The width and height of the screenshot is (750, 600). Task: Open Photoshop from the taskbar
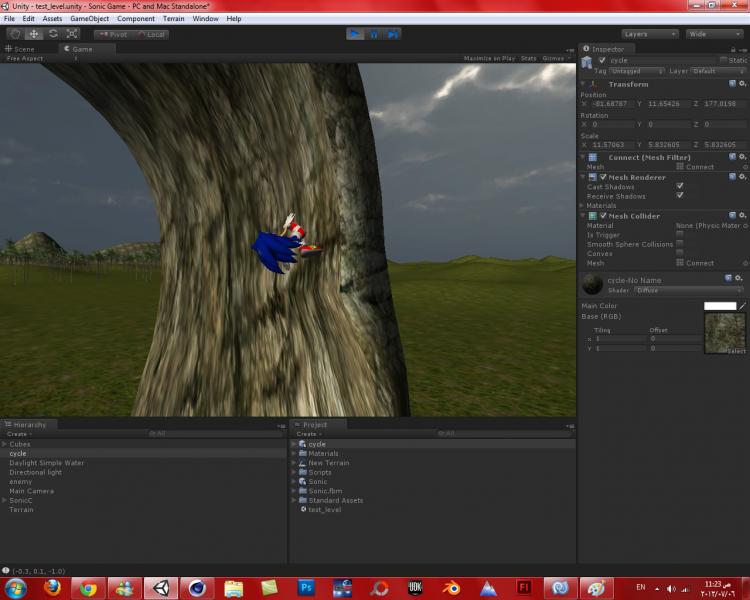pyautogui.click(x=306, y=588)
